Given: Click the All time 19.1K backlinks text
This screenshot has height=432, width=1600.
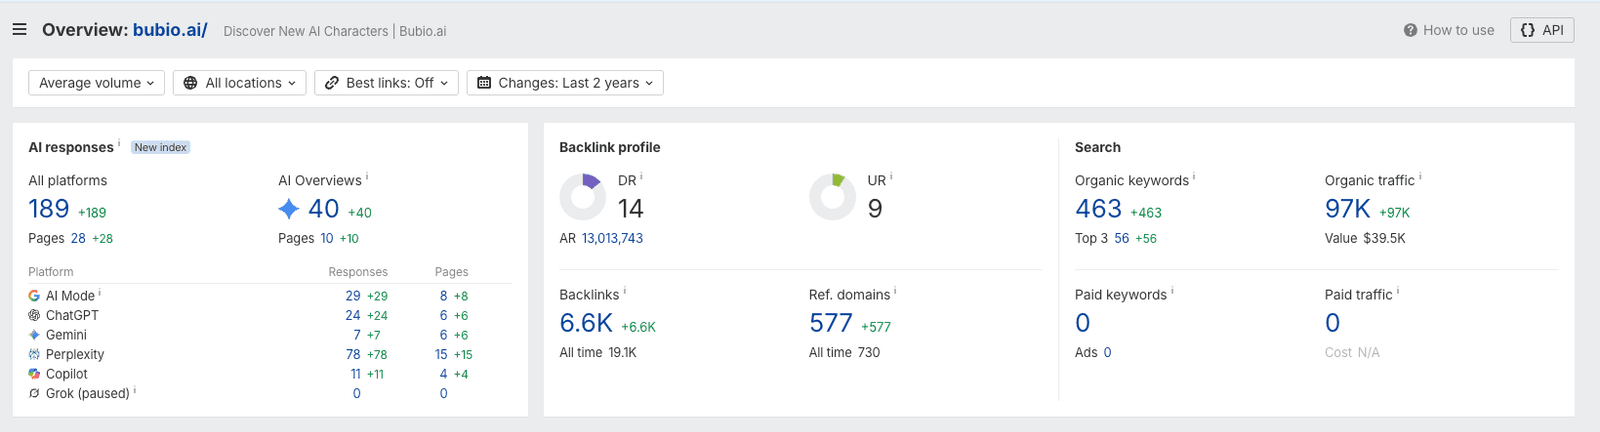Looking at the screenshot, I should 598,352.
